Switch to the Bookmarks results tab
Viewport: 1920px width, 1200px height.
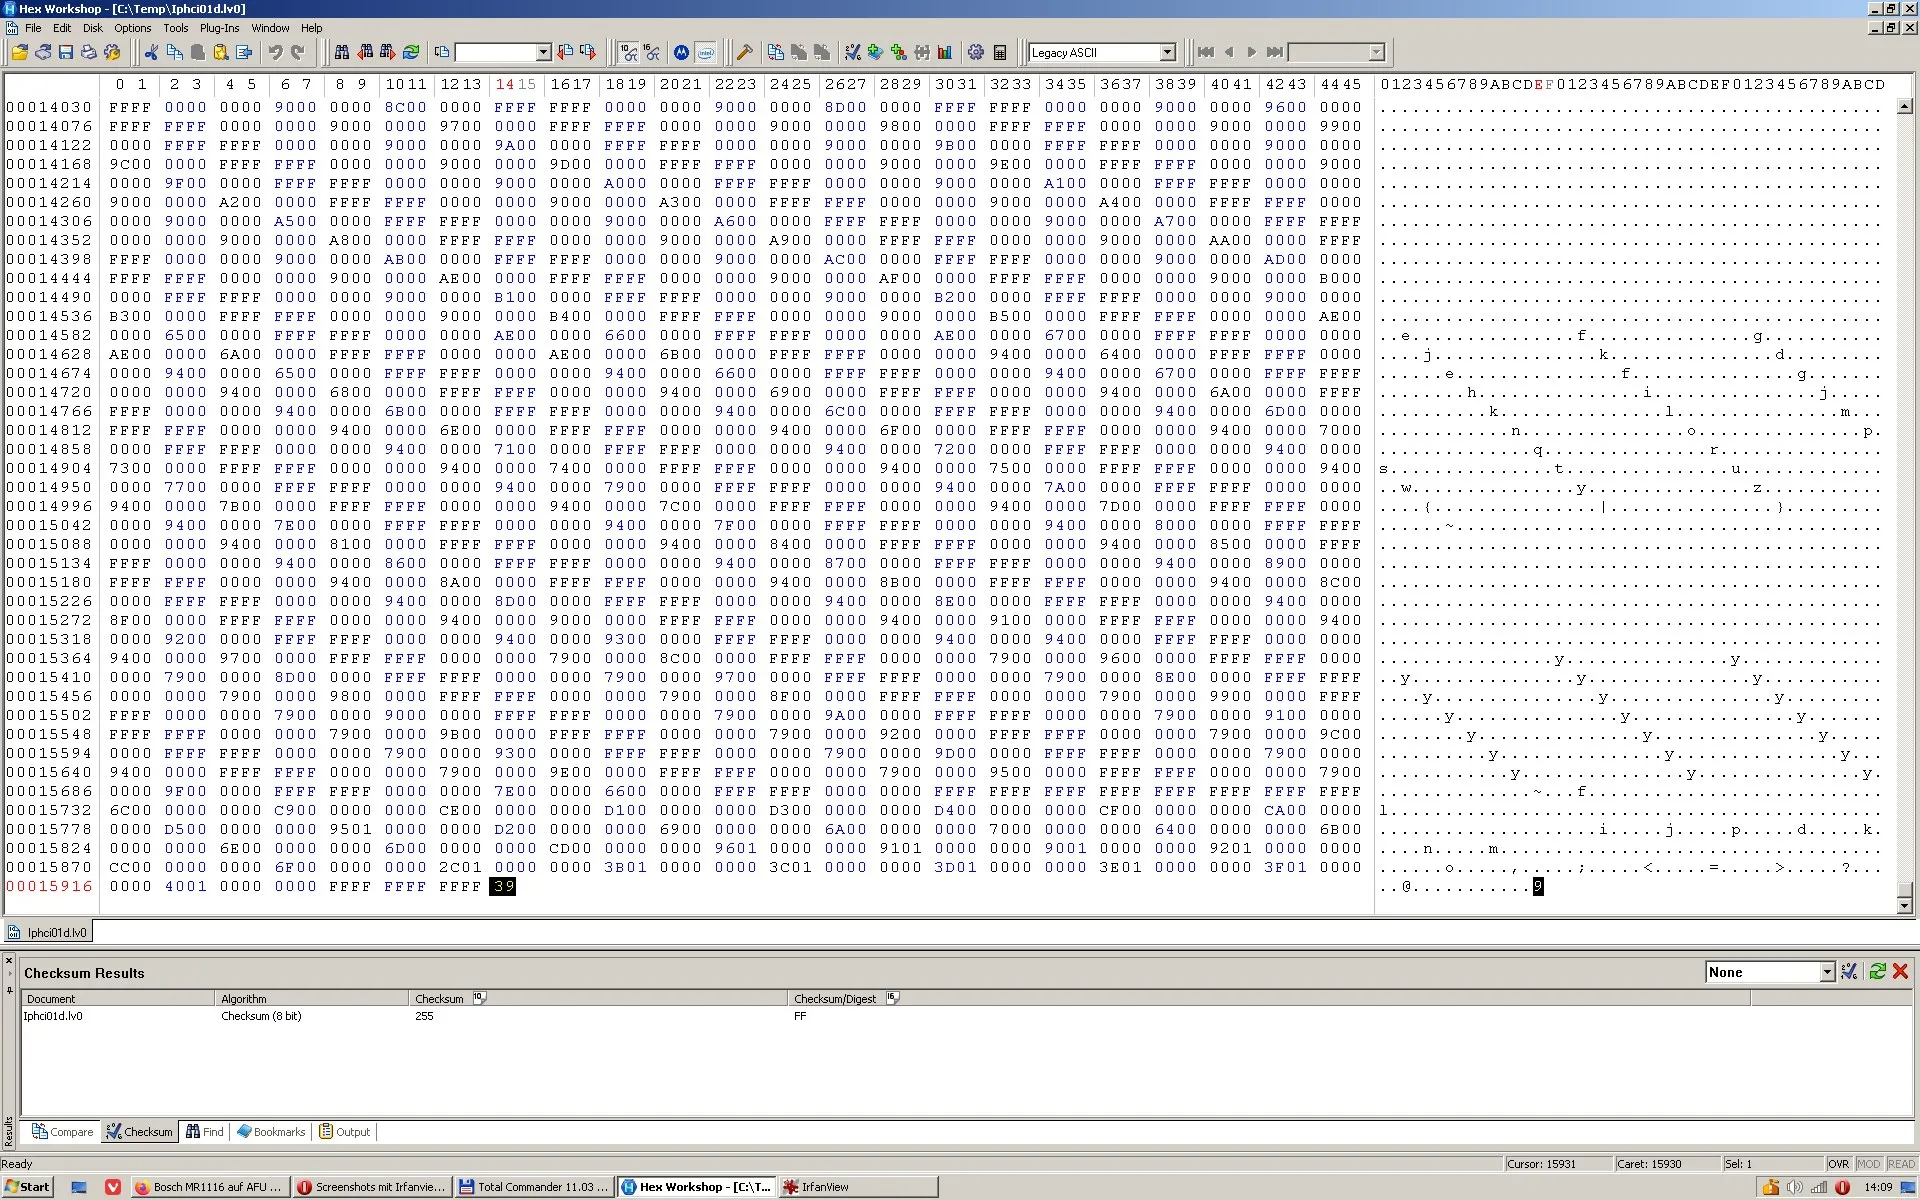point(271,1132)
